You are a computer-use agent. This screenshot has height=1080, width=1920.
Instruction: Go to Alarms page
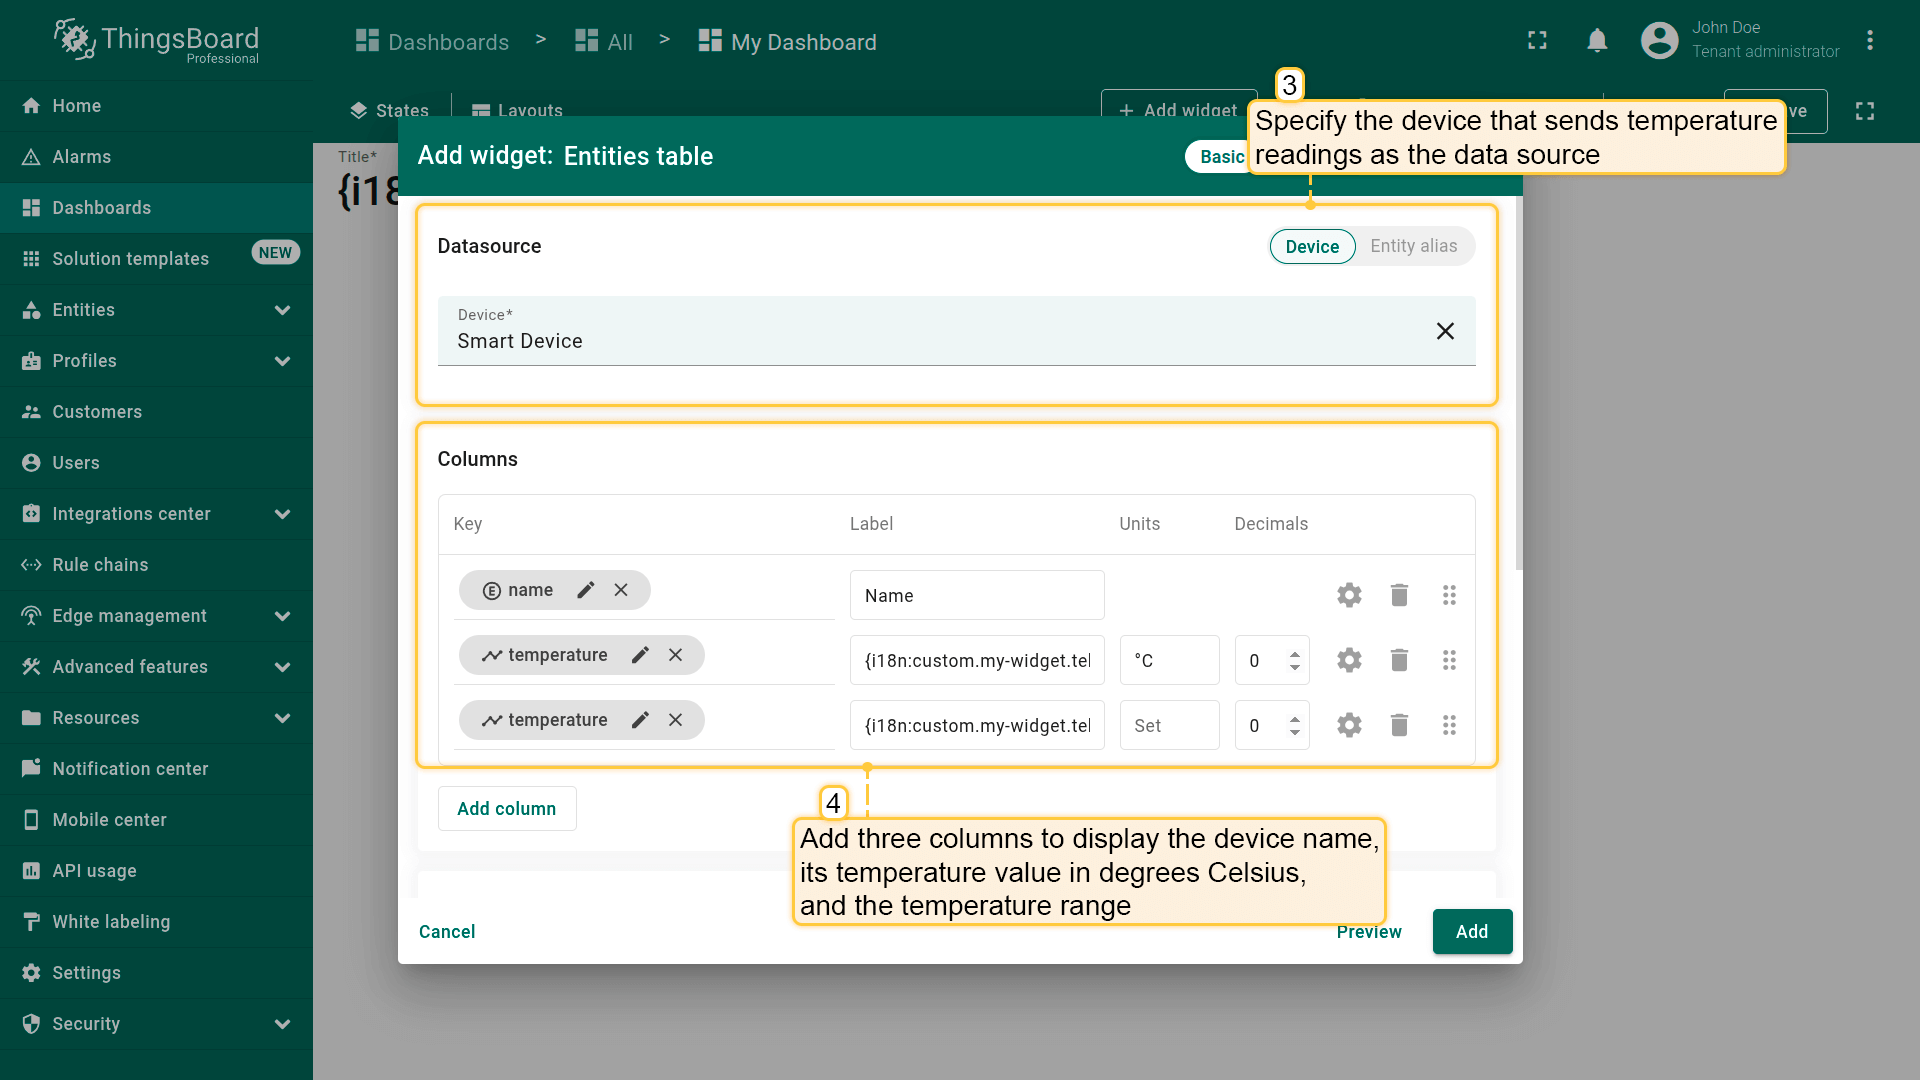82,157
